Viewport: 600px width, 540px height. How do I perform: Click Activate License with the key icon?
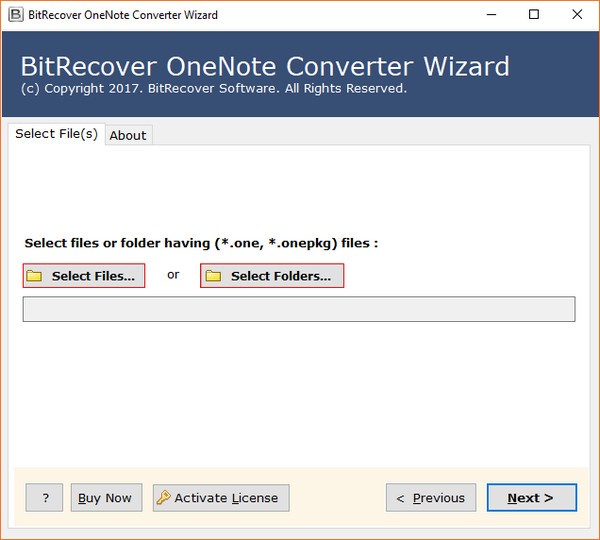(221, 498)
